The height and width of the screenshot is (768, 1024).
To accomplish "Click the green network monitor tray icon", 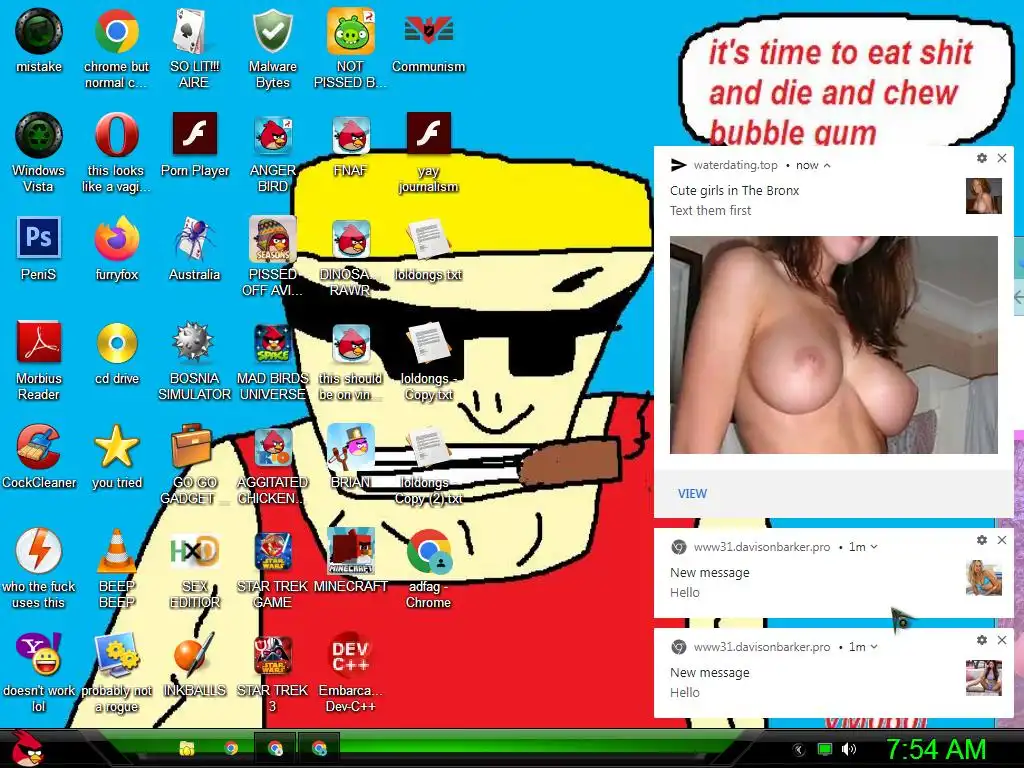I will 825,750.
